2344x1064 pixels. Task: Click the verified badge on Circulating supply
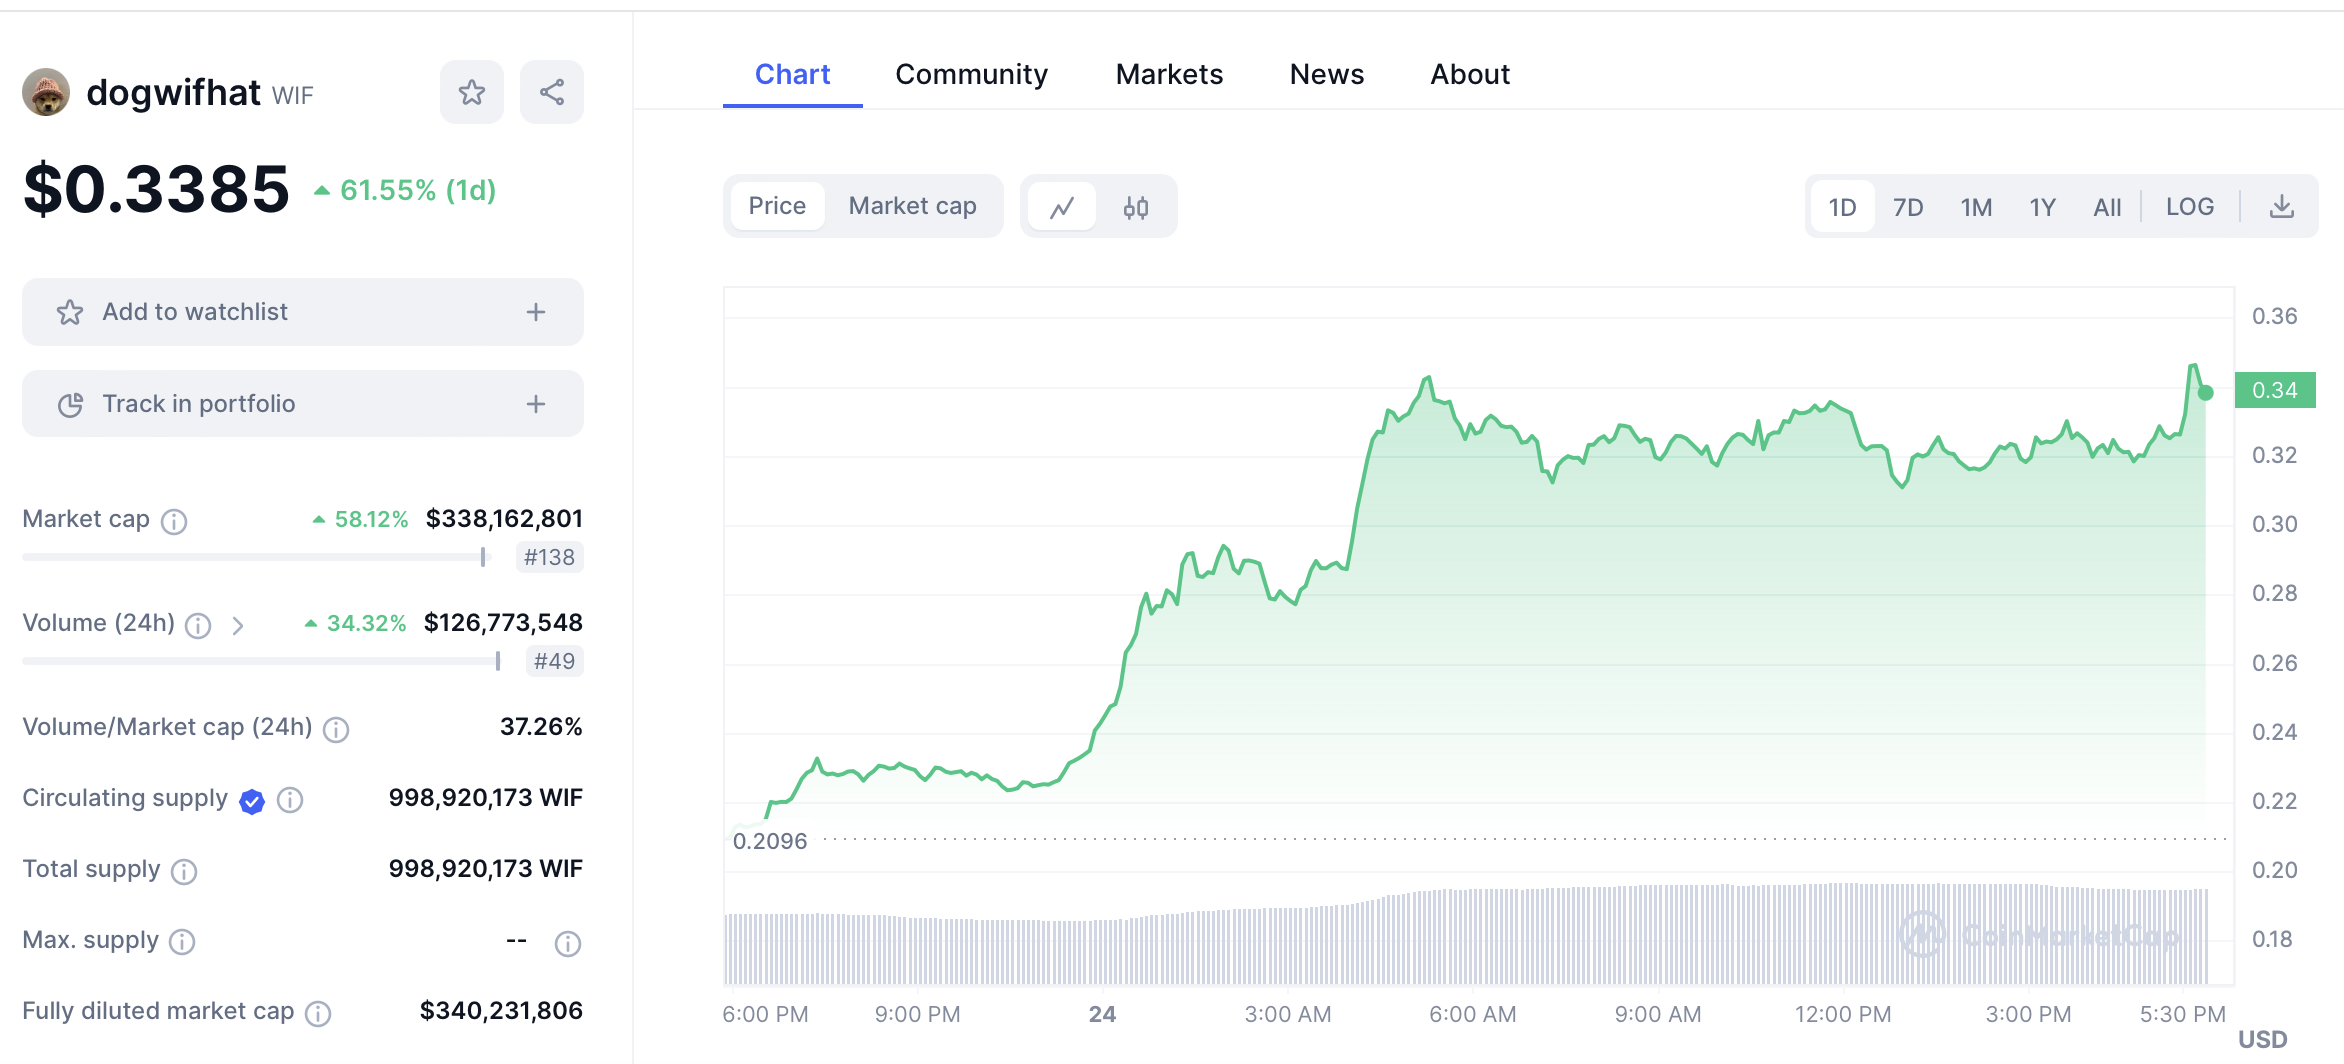252,801
